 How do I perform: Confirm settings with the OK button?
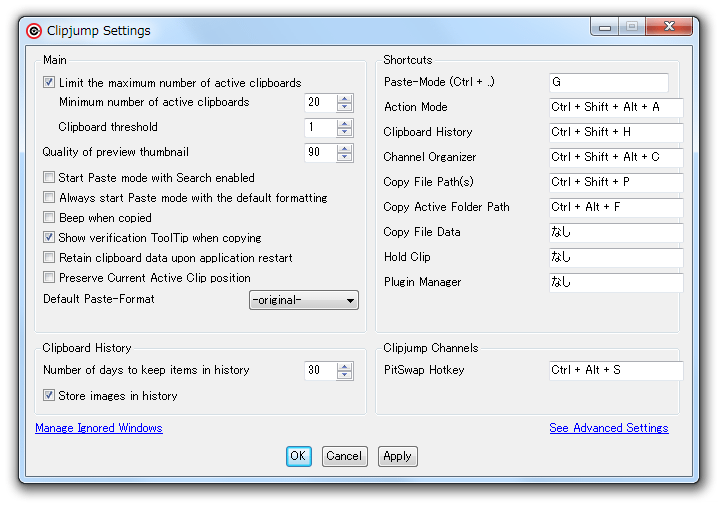pyautogui.click(x=298, y=456)
